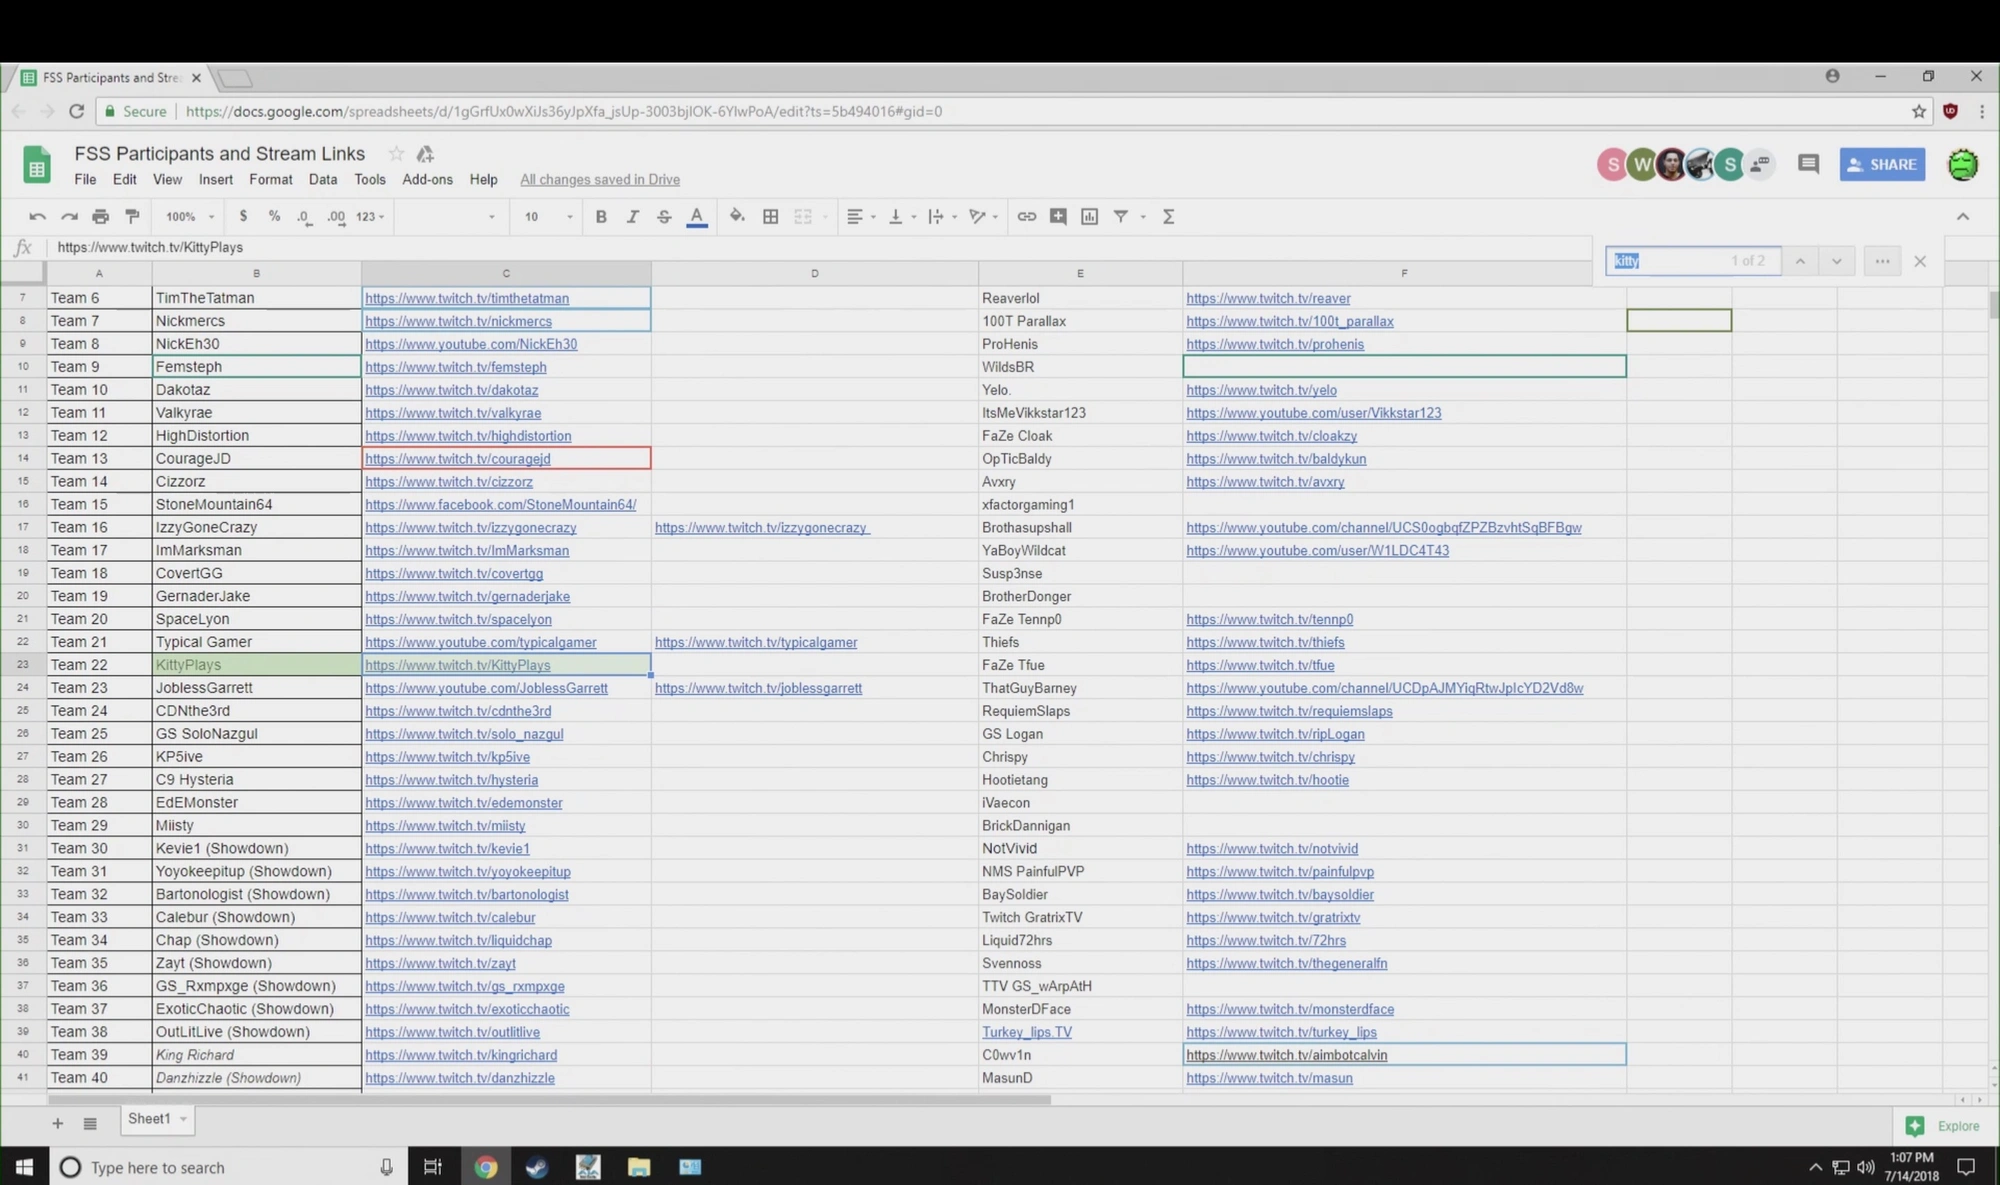Open text rotation dropdown

coord(983,216)
